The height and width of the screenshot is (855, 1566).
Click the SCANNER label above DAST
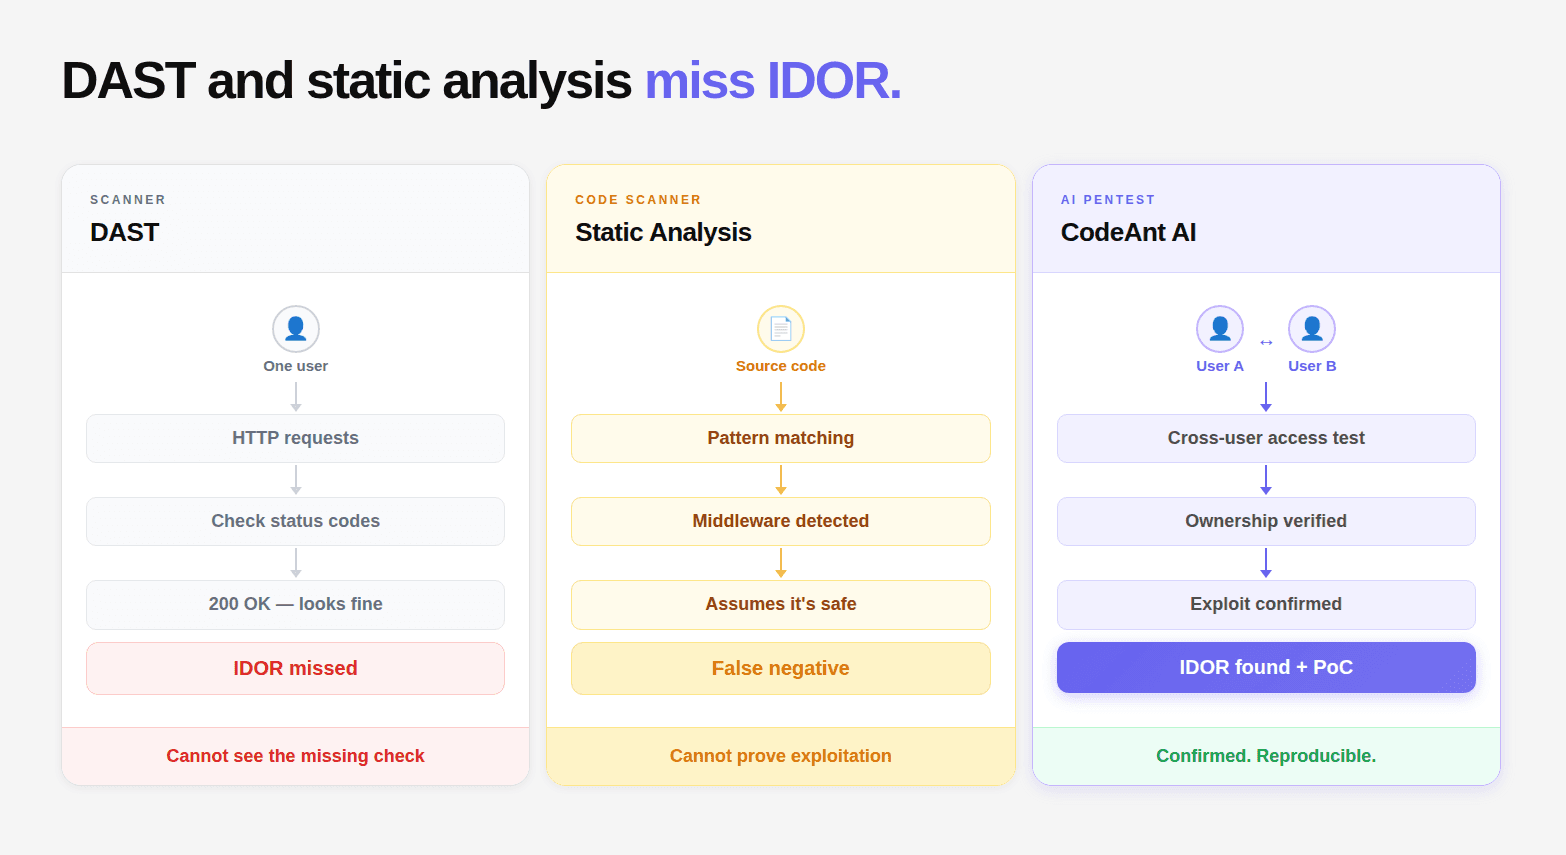pyautogui.click(x=128, y=200)
